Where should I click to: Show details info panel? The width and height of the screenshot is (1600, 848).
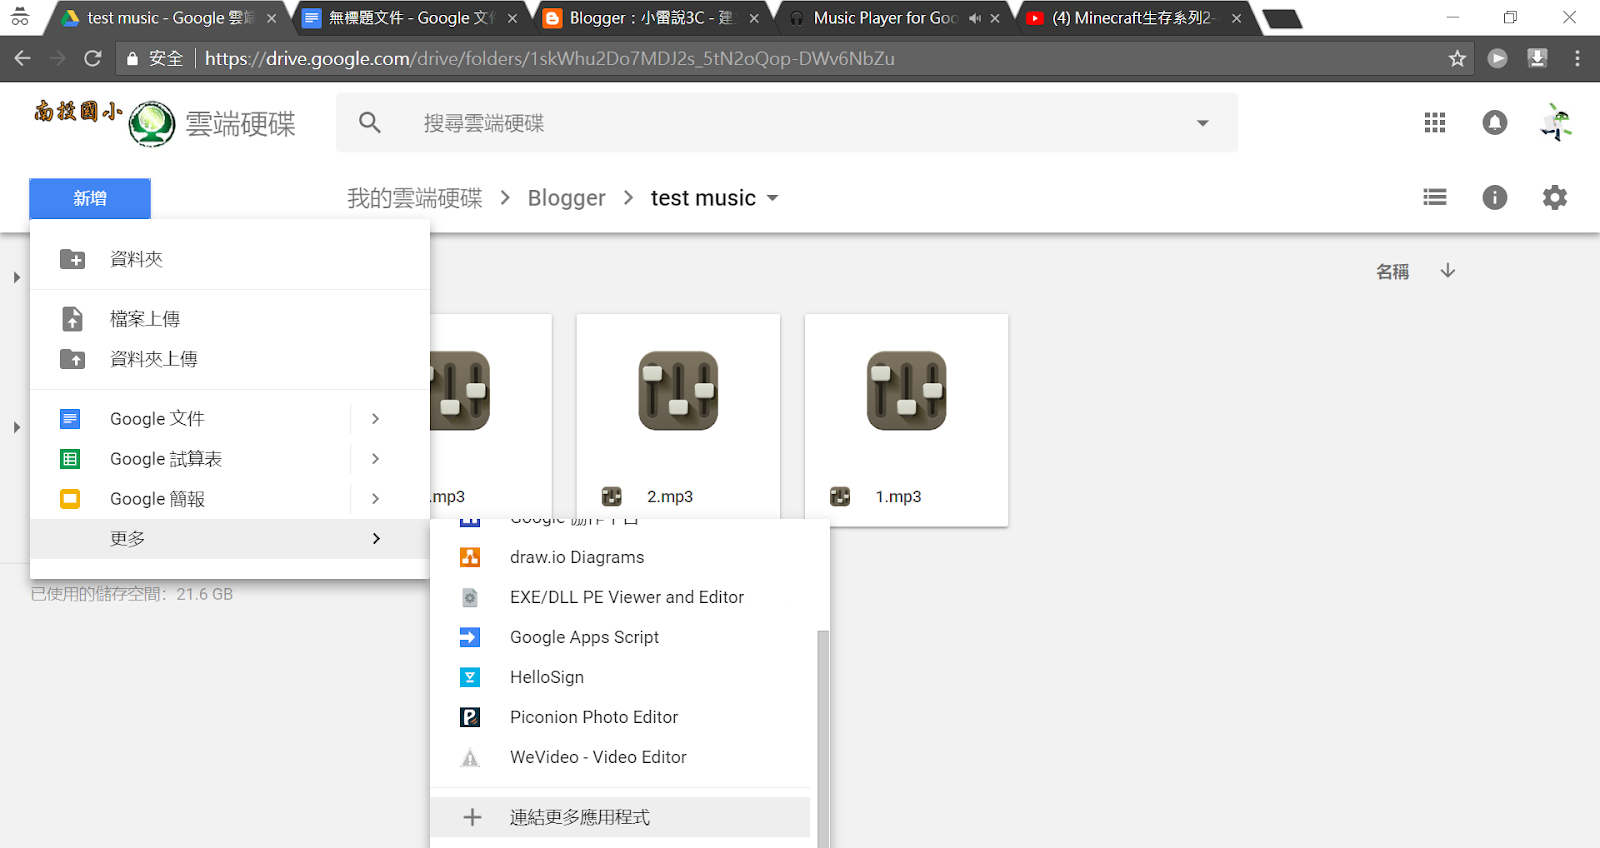click(1495, 197)
